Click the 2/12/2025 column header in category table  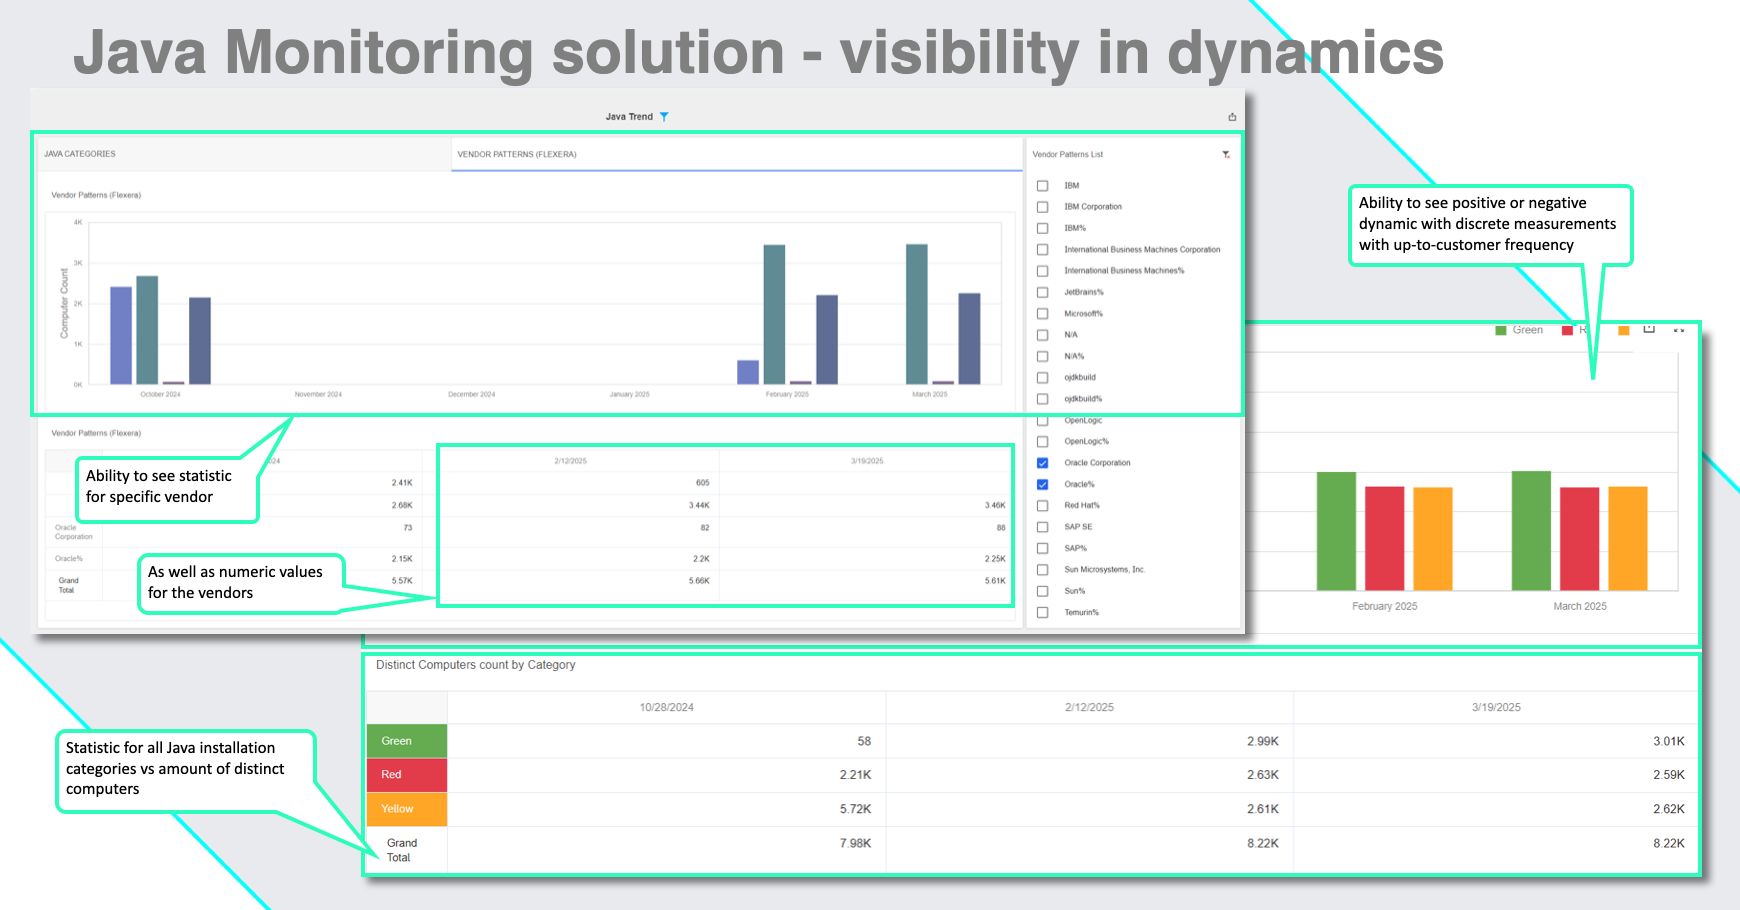pos(1089,707)
